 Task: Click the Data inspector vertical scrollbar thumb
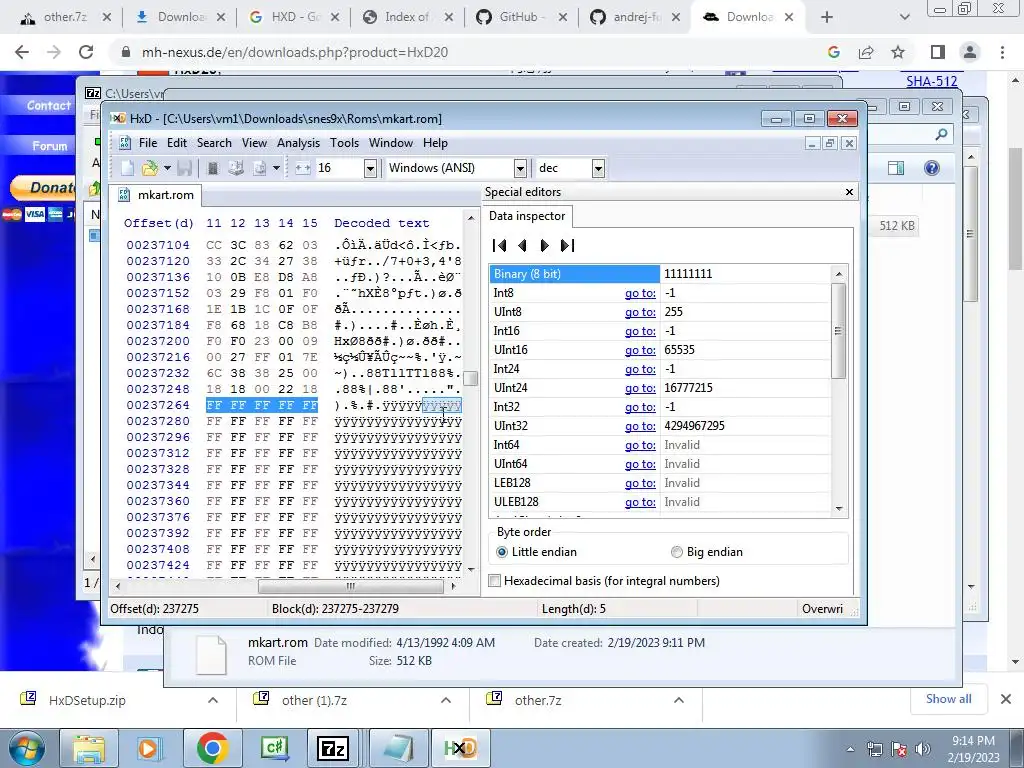[839, 330]
